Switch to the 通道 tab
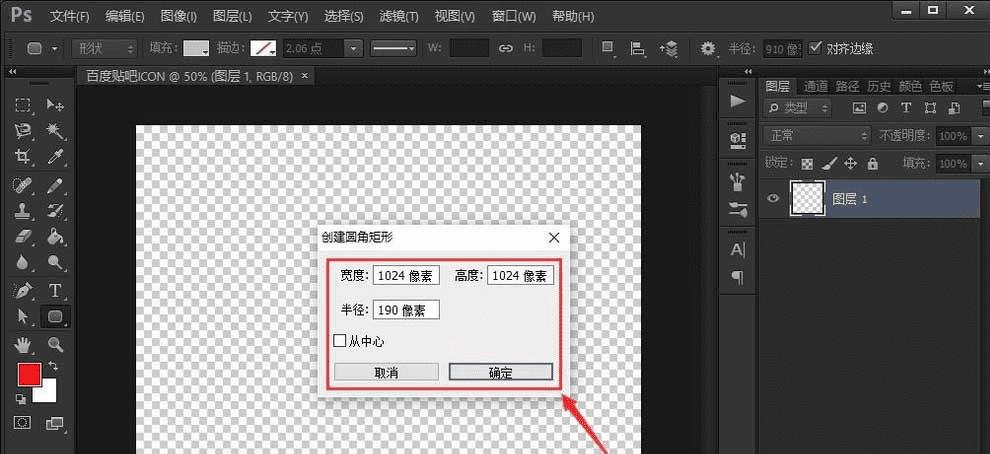 pyautogui.click(x=816, y=87)
